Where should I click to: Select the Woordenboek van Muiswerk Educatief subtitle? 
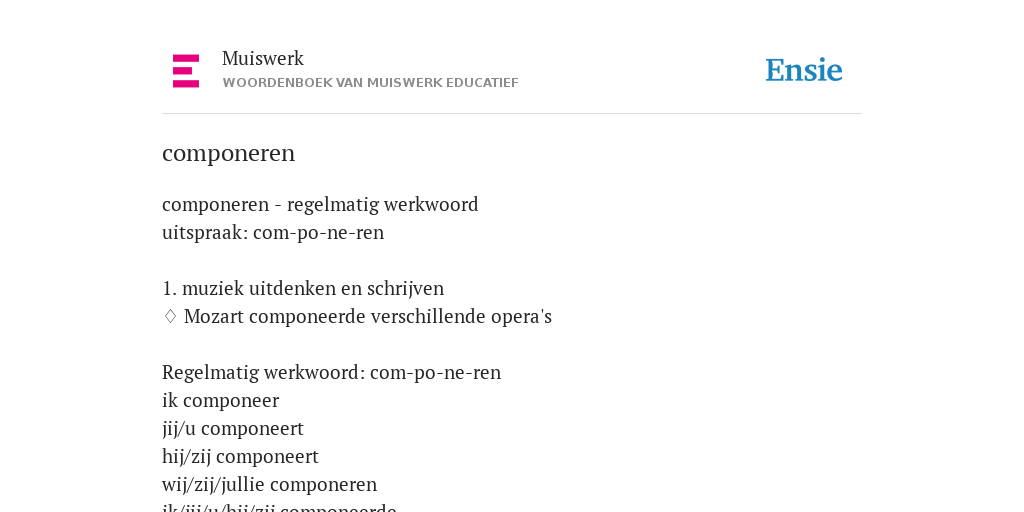click(x=370, y=83)
